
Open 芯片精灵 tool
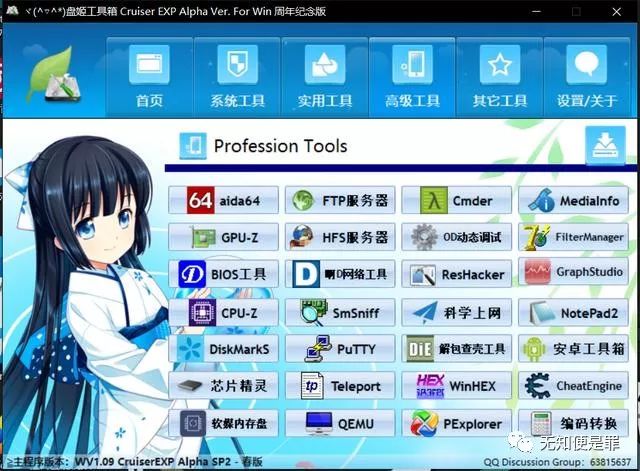coord(223,385)
